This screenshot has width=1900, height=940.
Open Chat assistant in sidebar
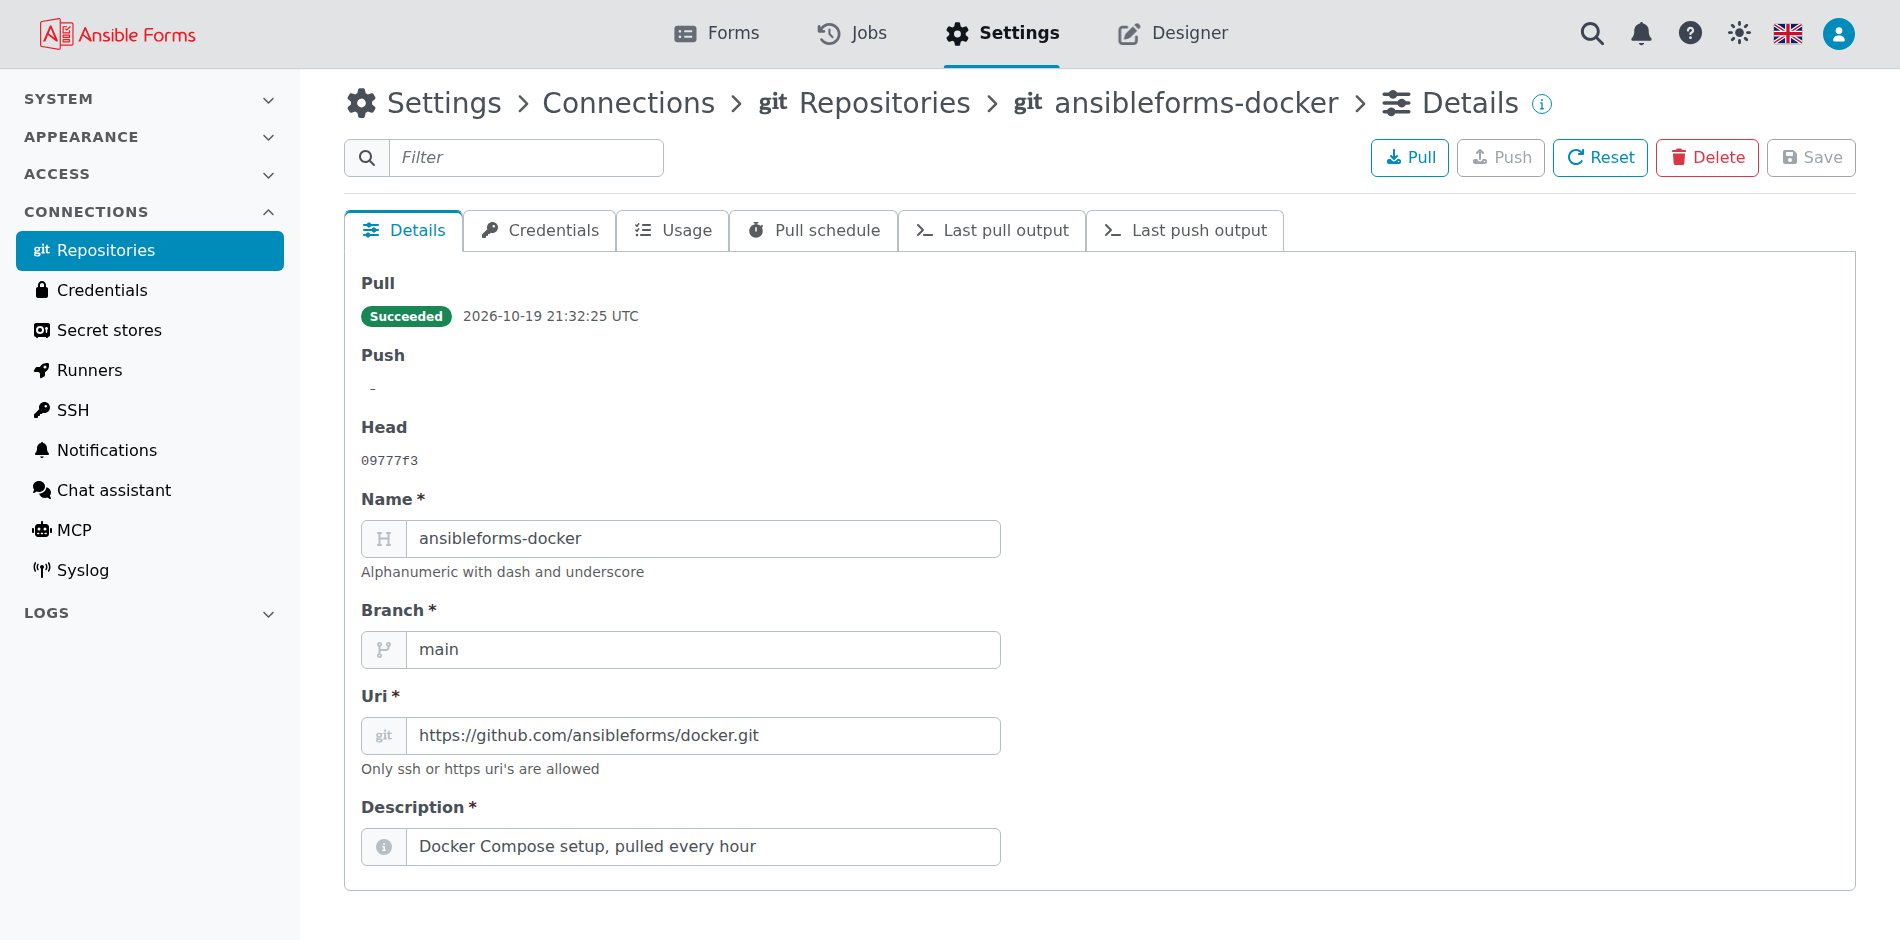[x=150, y=490]
